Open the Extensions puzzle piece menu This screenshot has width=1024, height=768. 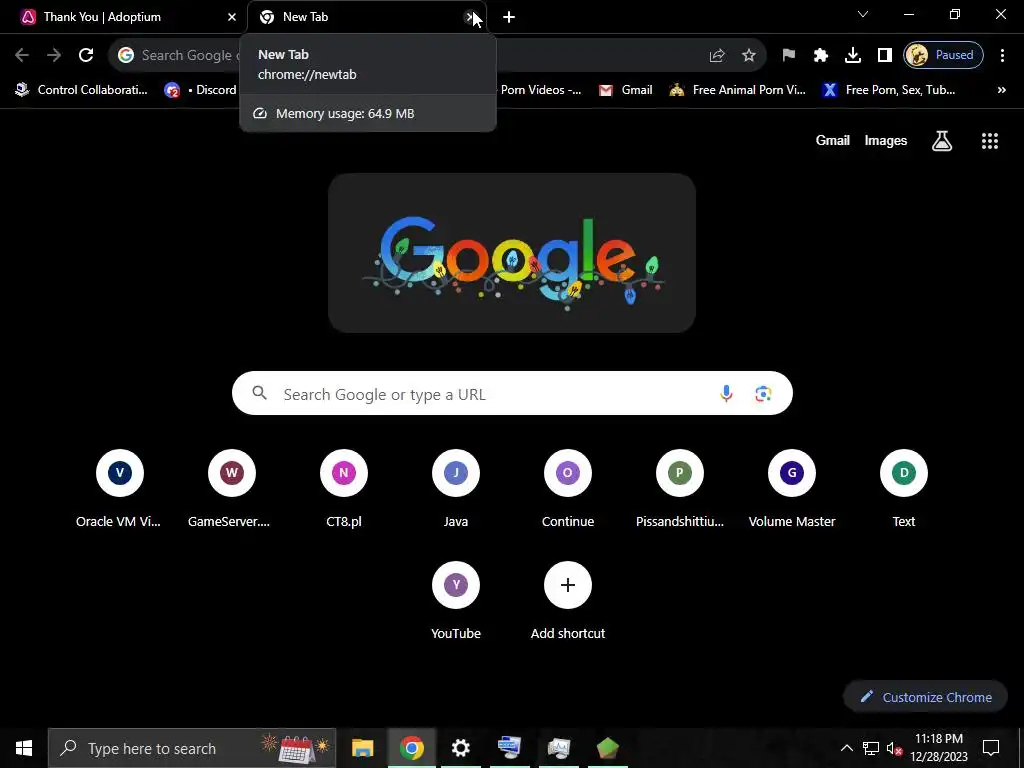click(x=821, y=55)
